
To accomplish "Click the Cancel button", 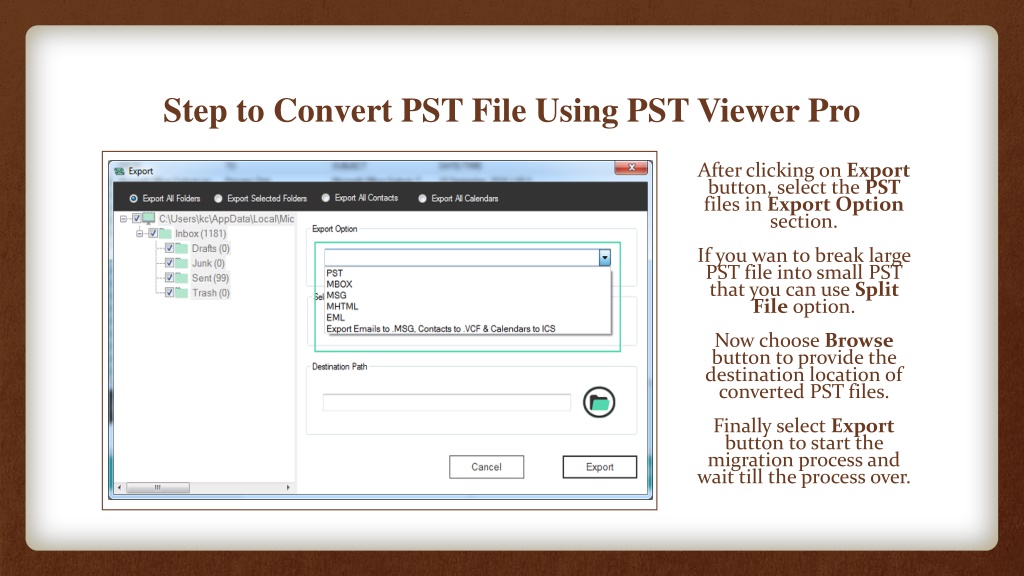I will click(487, 467).
